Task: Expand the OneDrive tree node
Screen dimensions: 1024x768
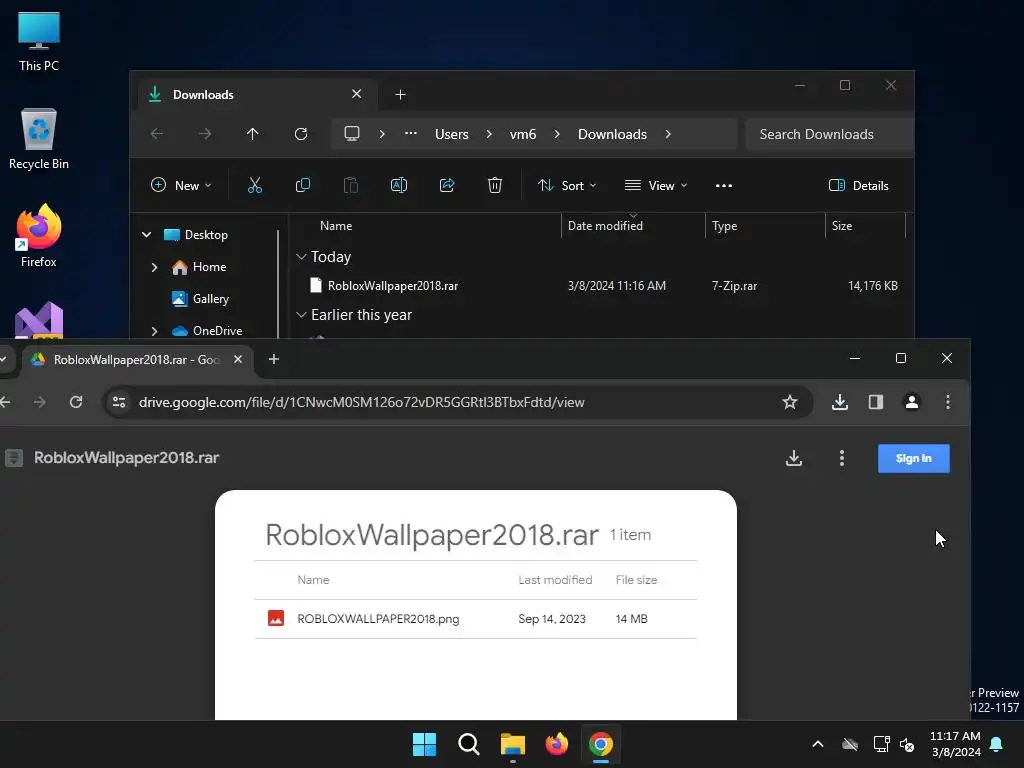Action: [154, 331]
